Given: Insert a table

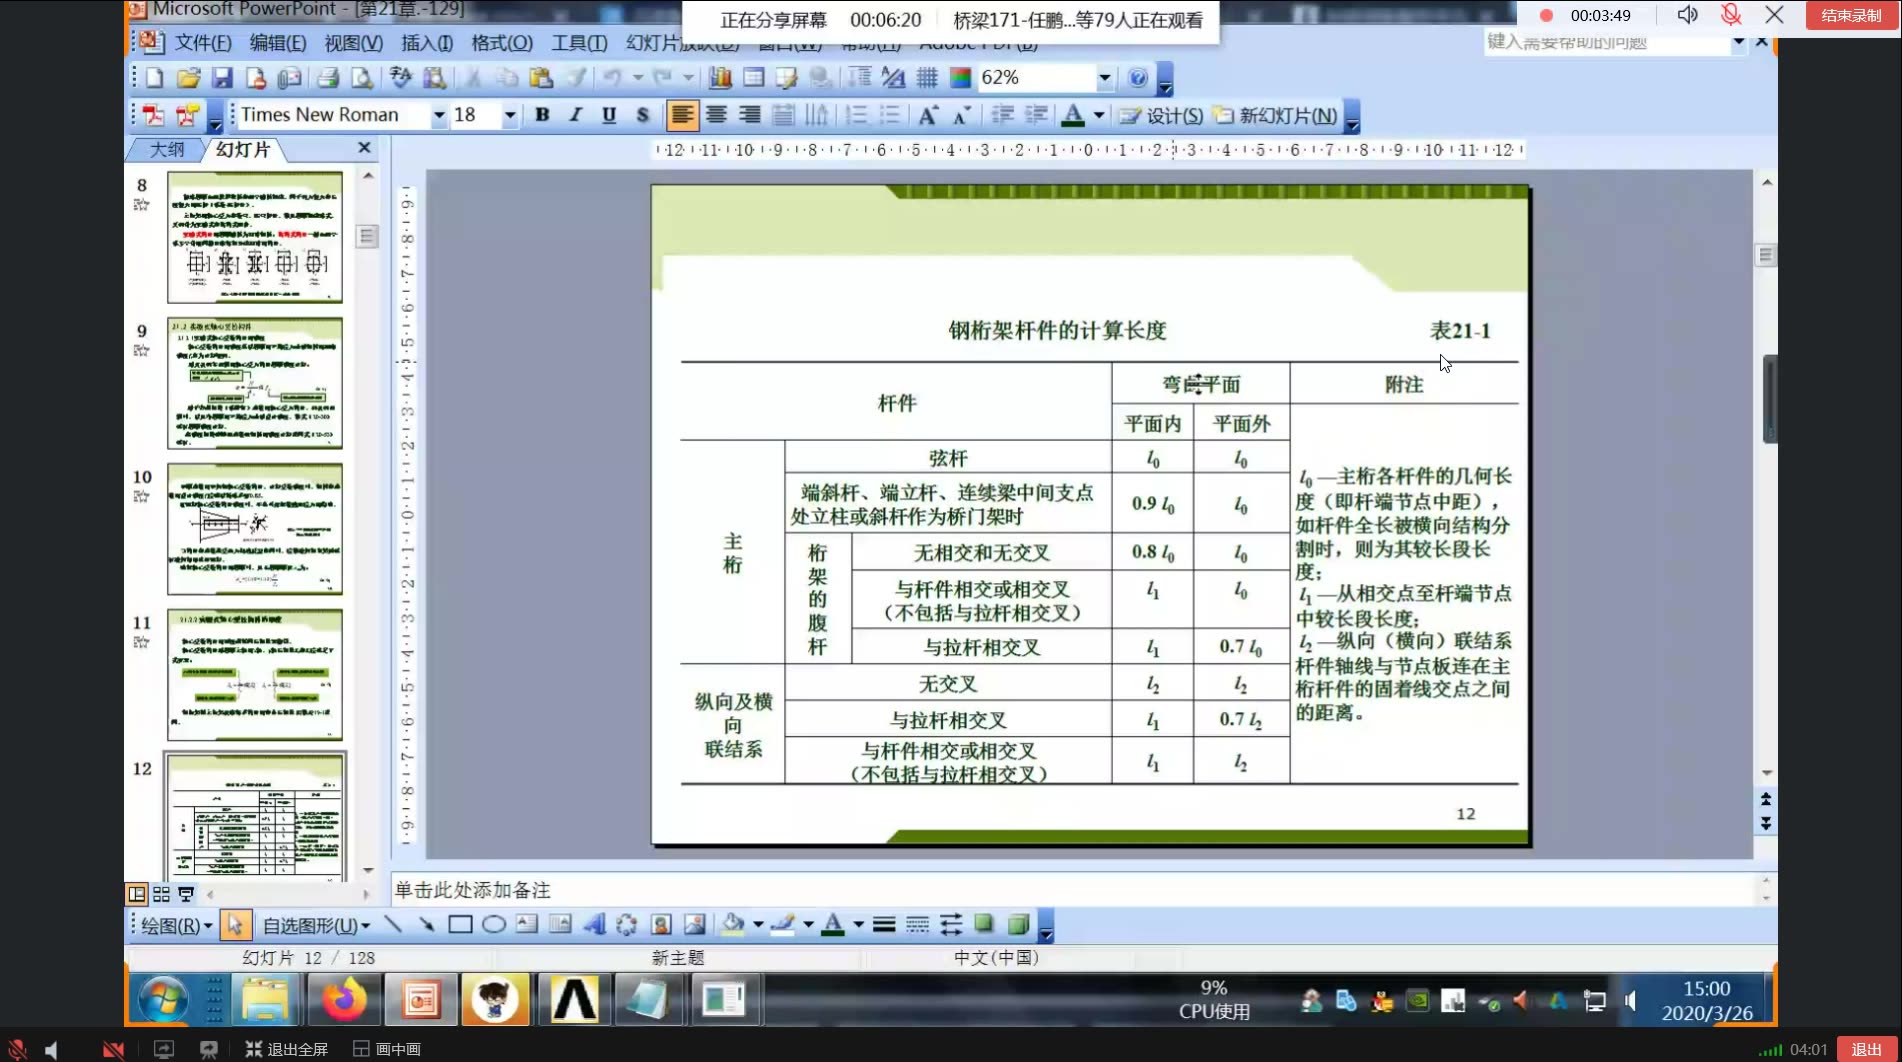Looking at the screenshot, I should [x=754, y=78].
